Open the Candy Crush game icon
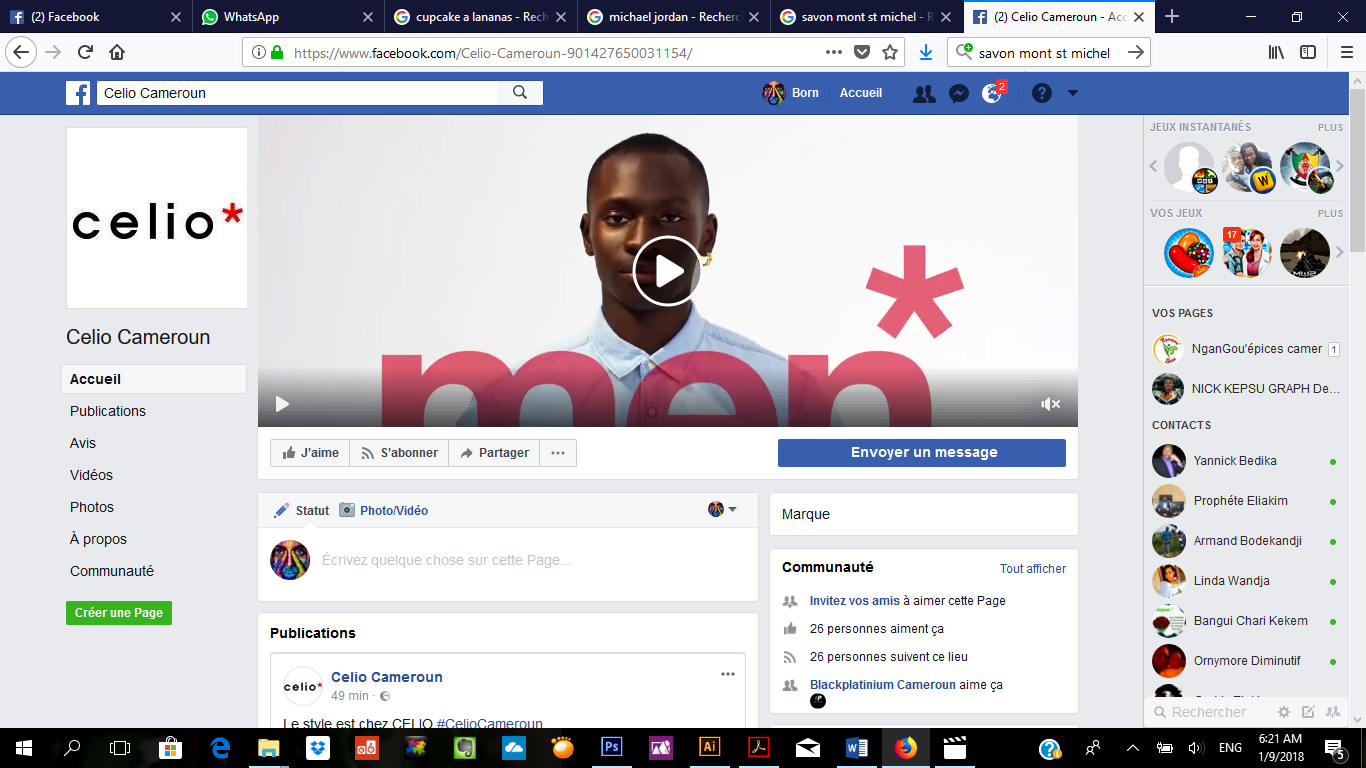Image resolution: width=1366 pixels, height=768 pixels. click(x=1189, y=253)
